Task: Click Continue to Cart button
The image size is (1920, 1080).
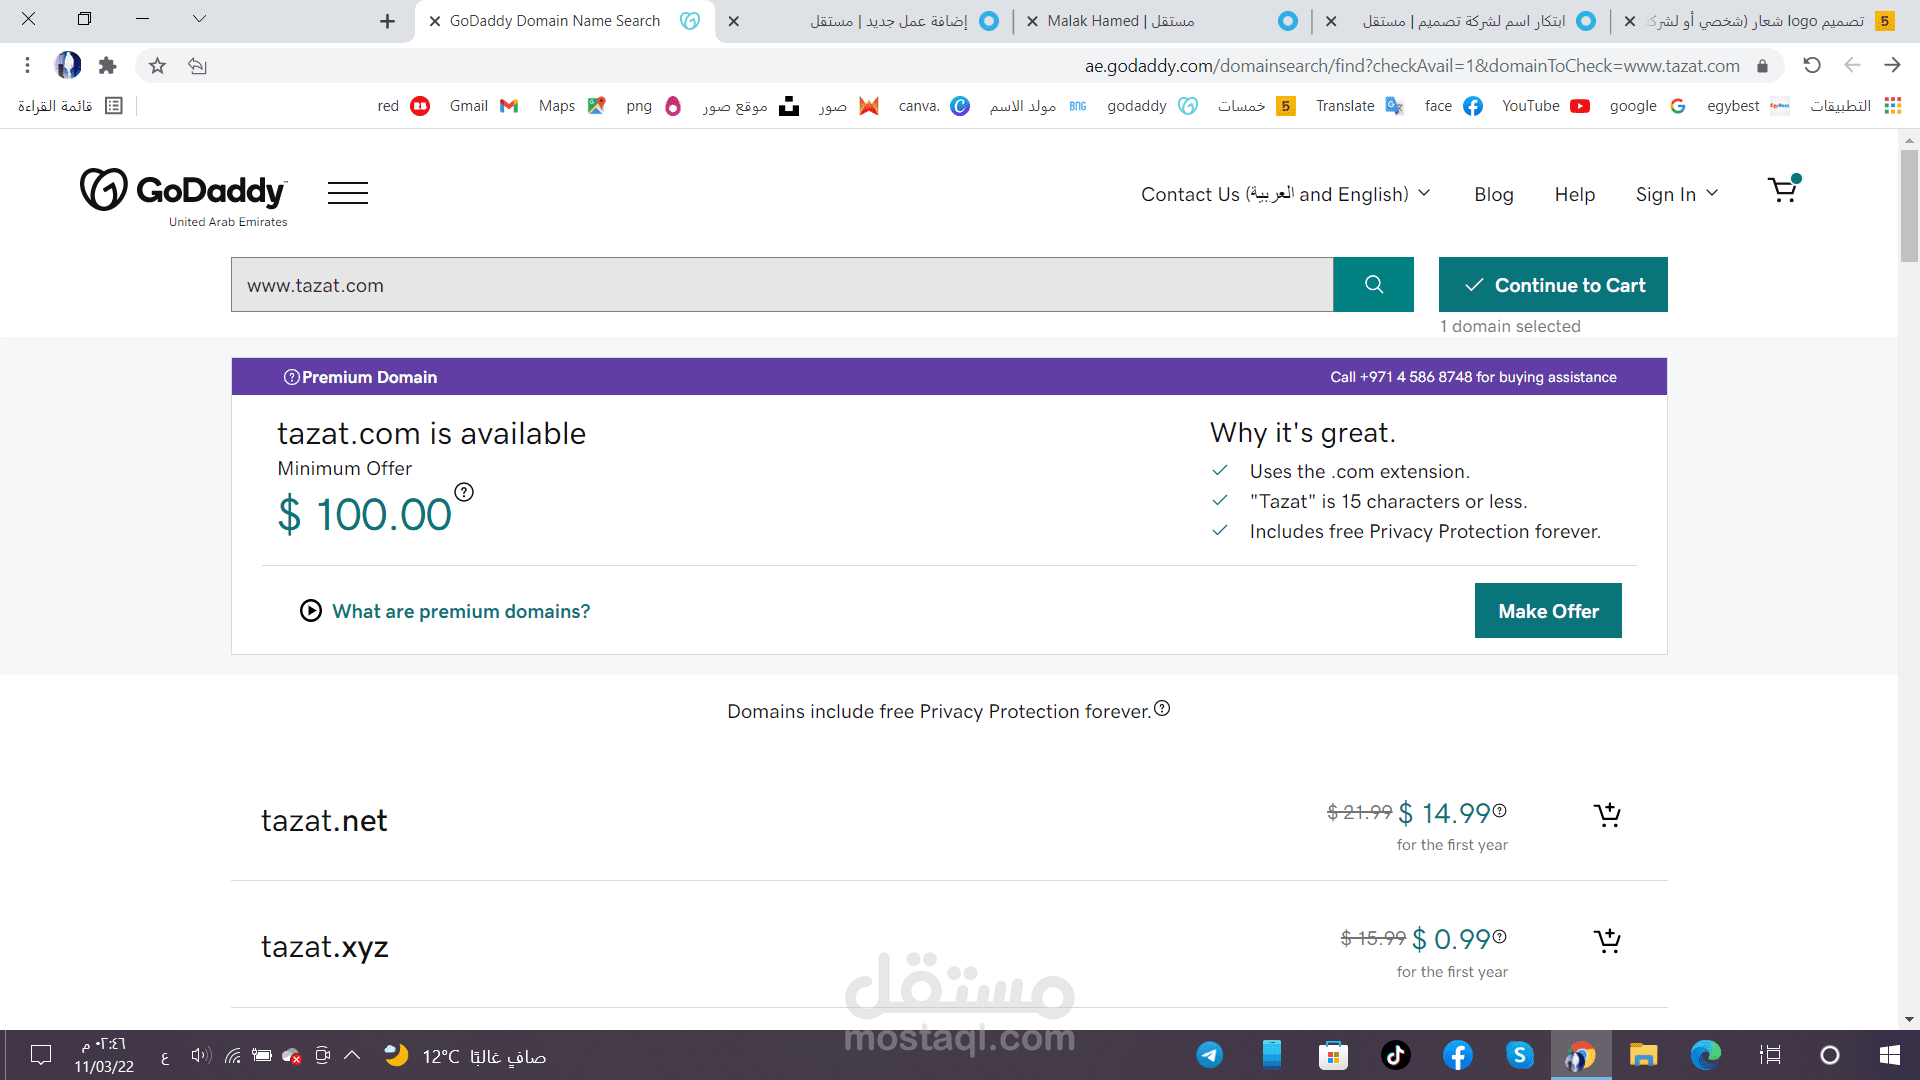Action: pyautogui.click(x=1552, y=285)
